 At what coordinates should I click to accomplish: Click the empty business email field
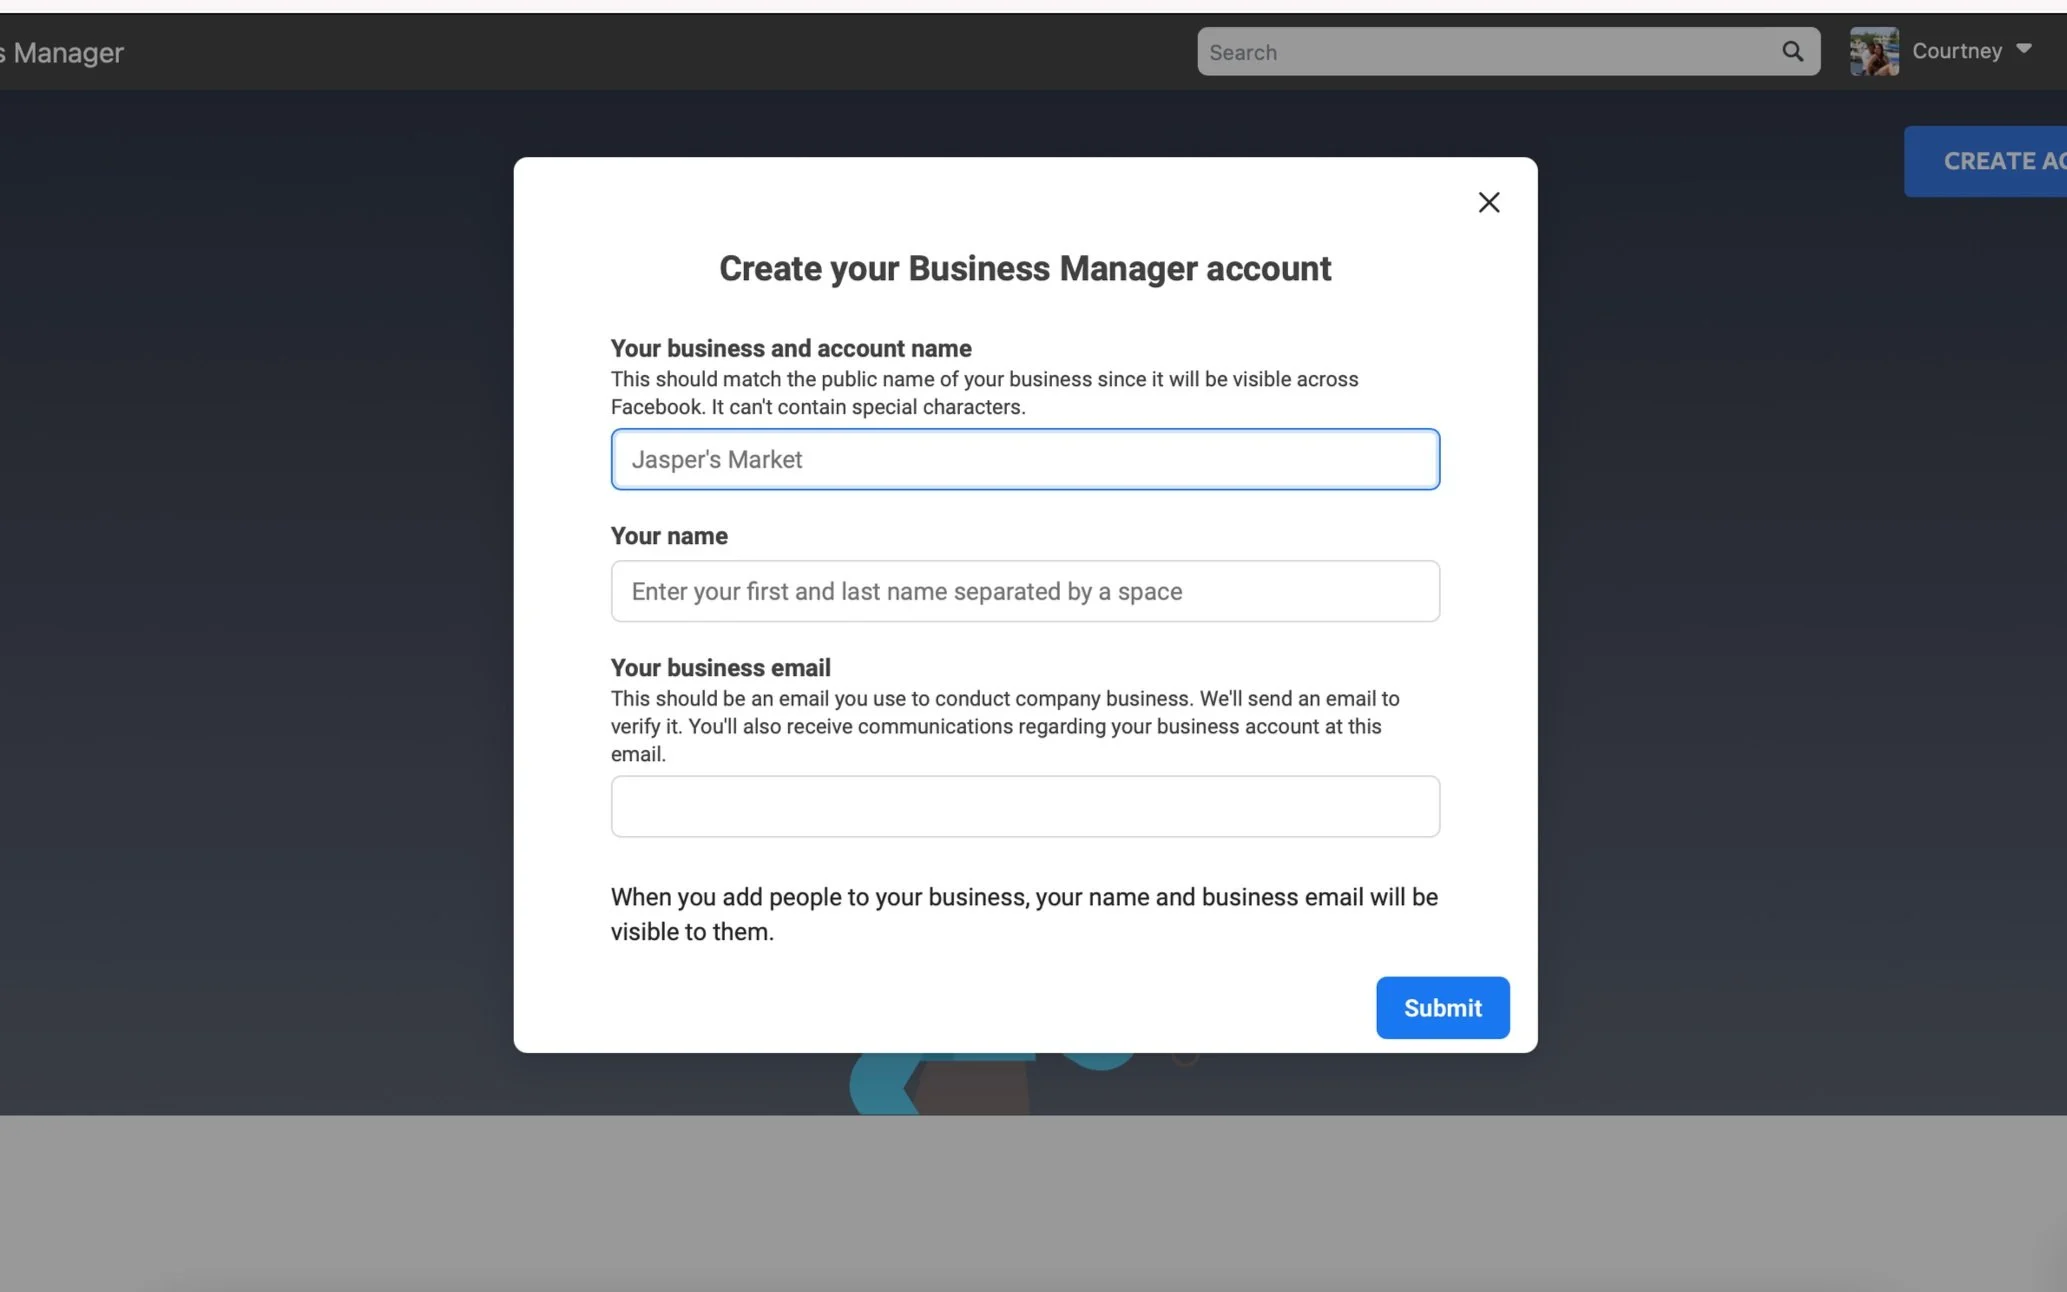pos(1024,806)
